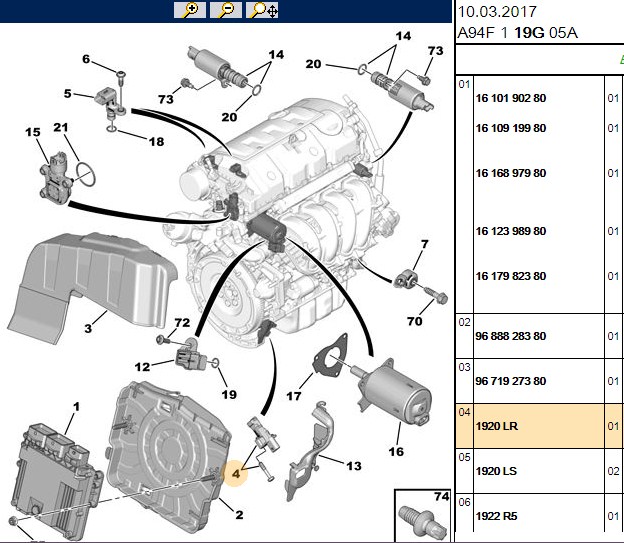Click the highlighted callout number 4
This screenshot has height=543, width=624.
click(x=236, y=474)
